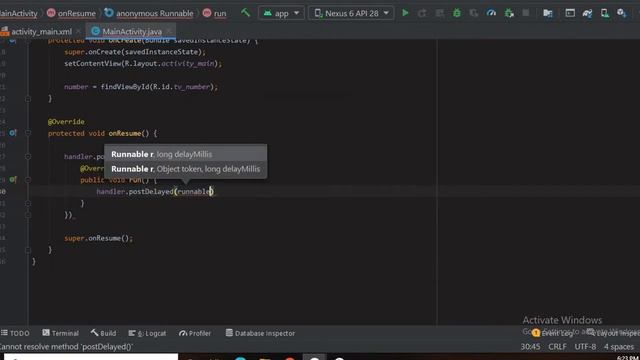The width and height of the screenshot is (640, 360).
Task: Click the 30:45 cursor position indicator
Action: coord(530,347)
